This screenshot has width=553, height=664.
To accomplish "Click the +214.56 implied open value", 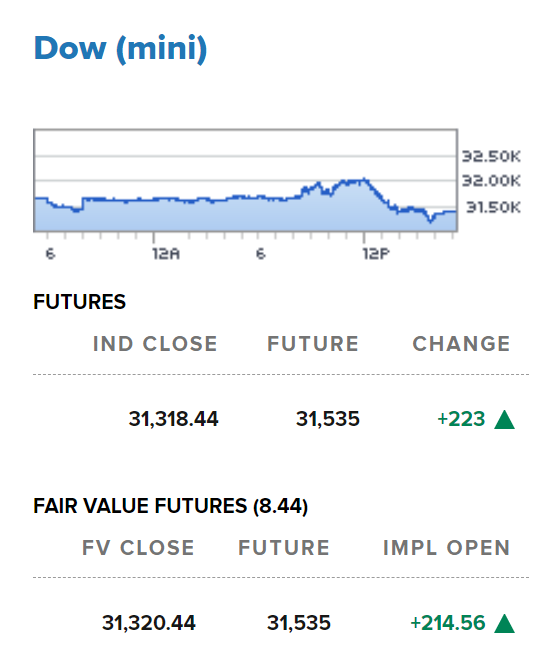I will click(x=448, y=623).
